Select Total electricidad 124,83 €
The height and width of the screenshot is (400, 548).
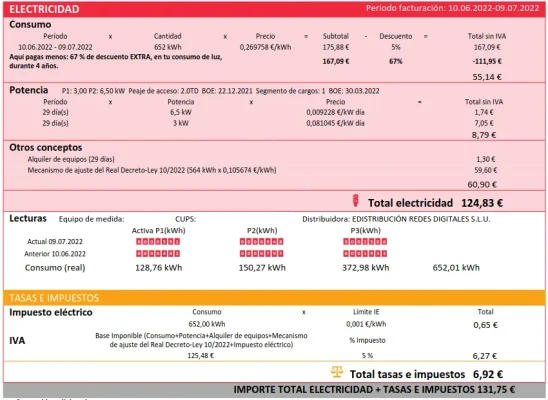(x=435, y=203)
